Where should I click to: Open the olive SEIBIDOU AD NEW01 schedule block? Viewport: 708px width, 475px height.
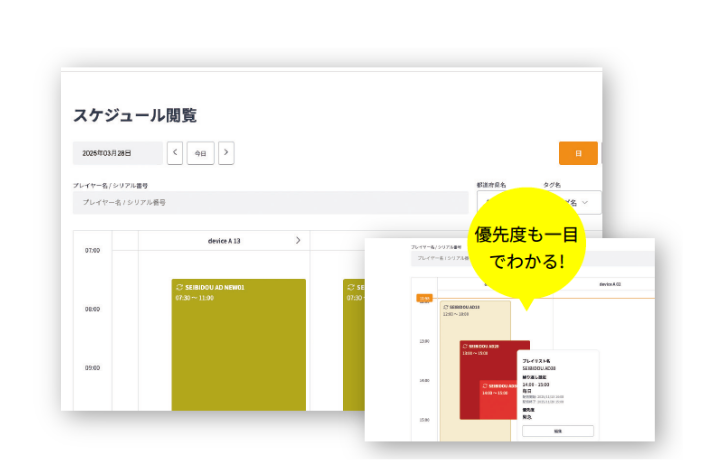(x=238, y=350)
